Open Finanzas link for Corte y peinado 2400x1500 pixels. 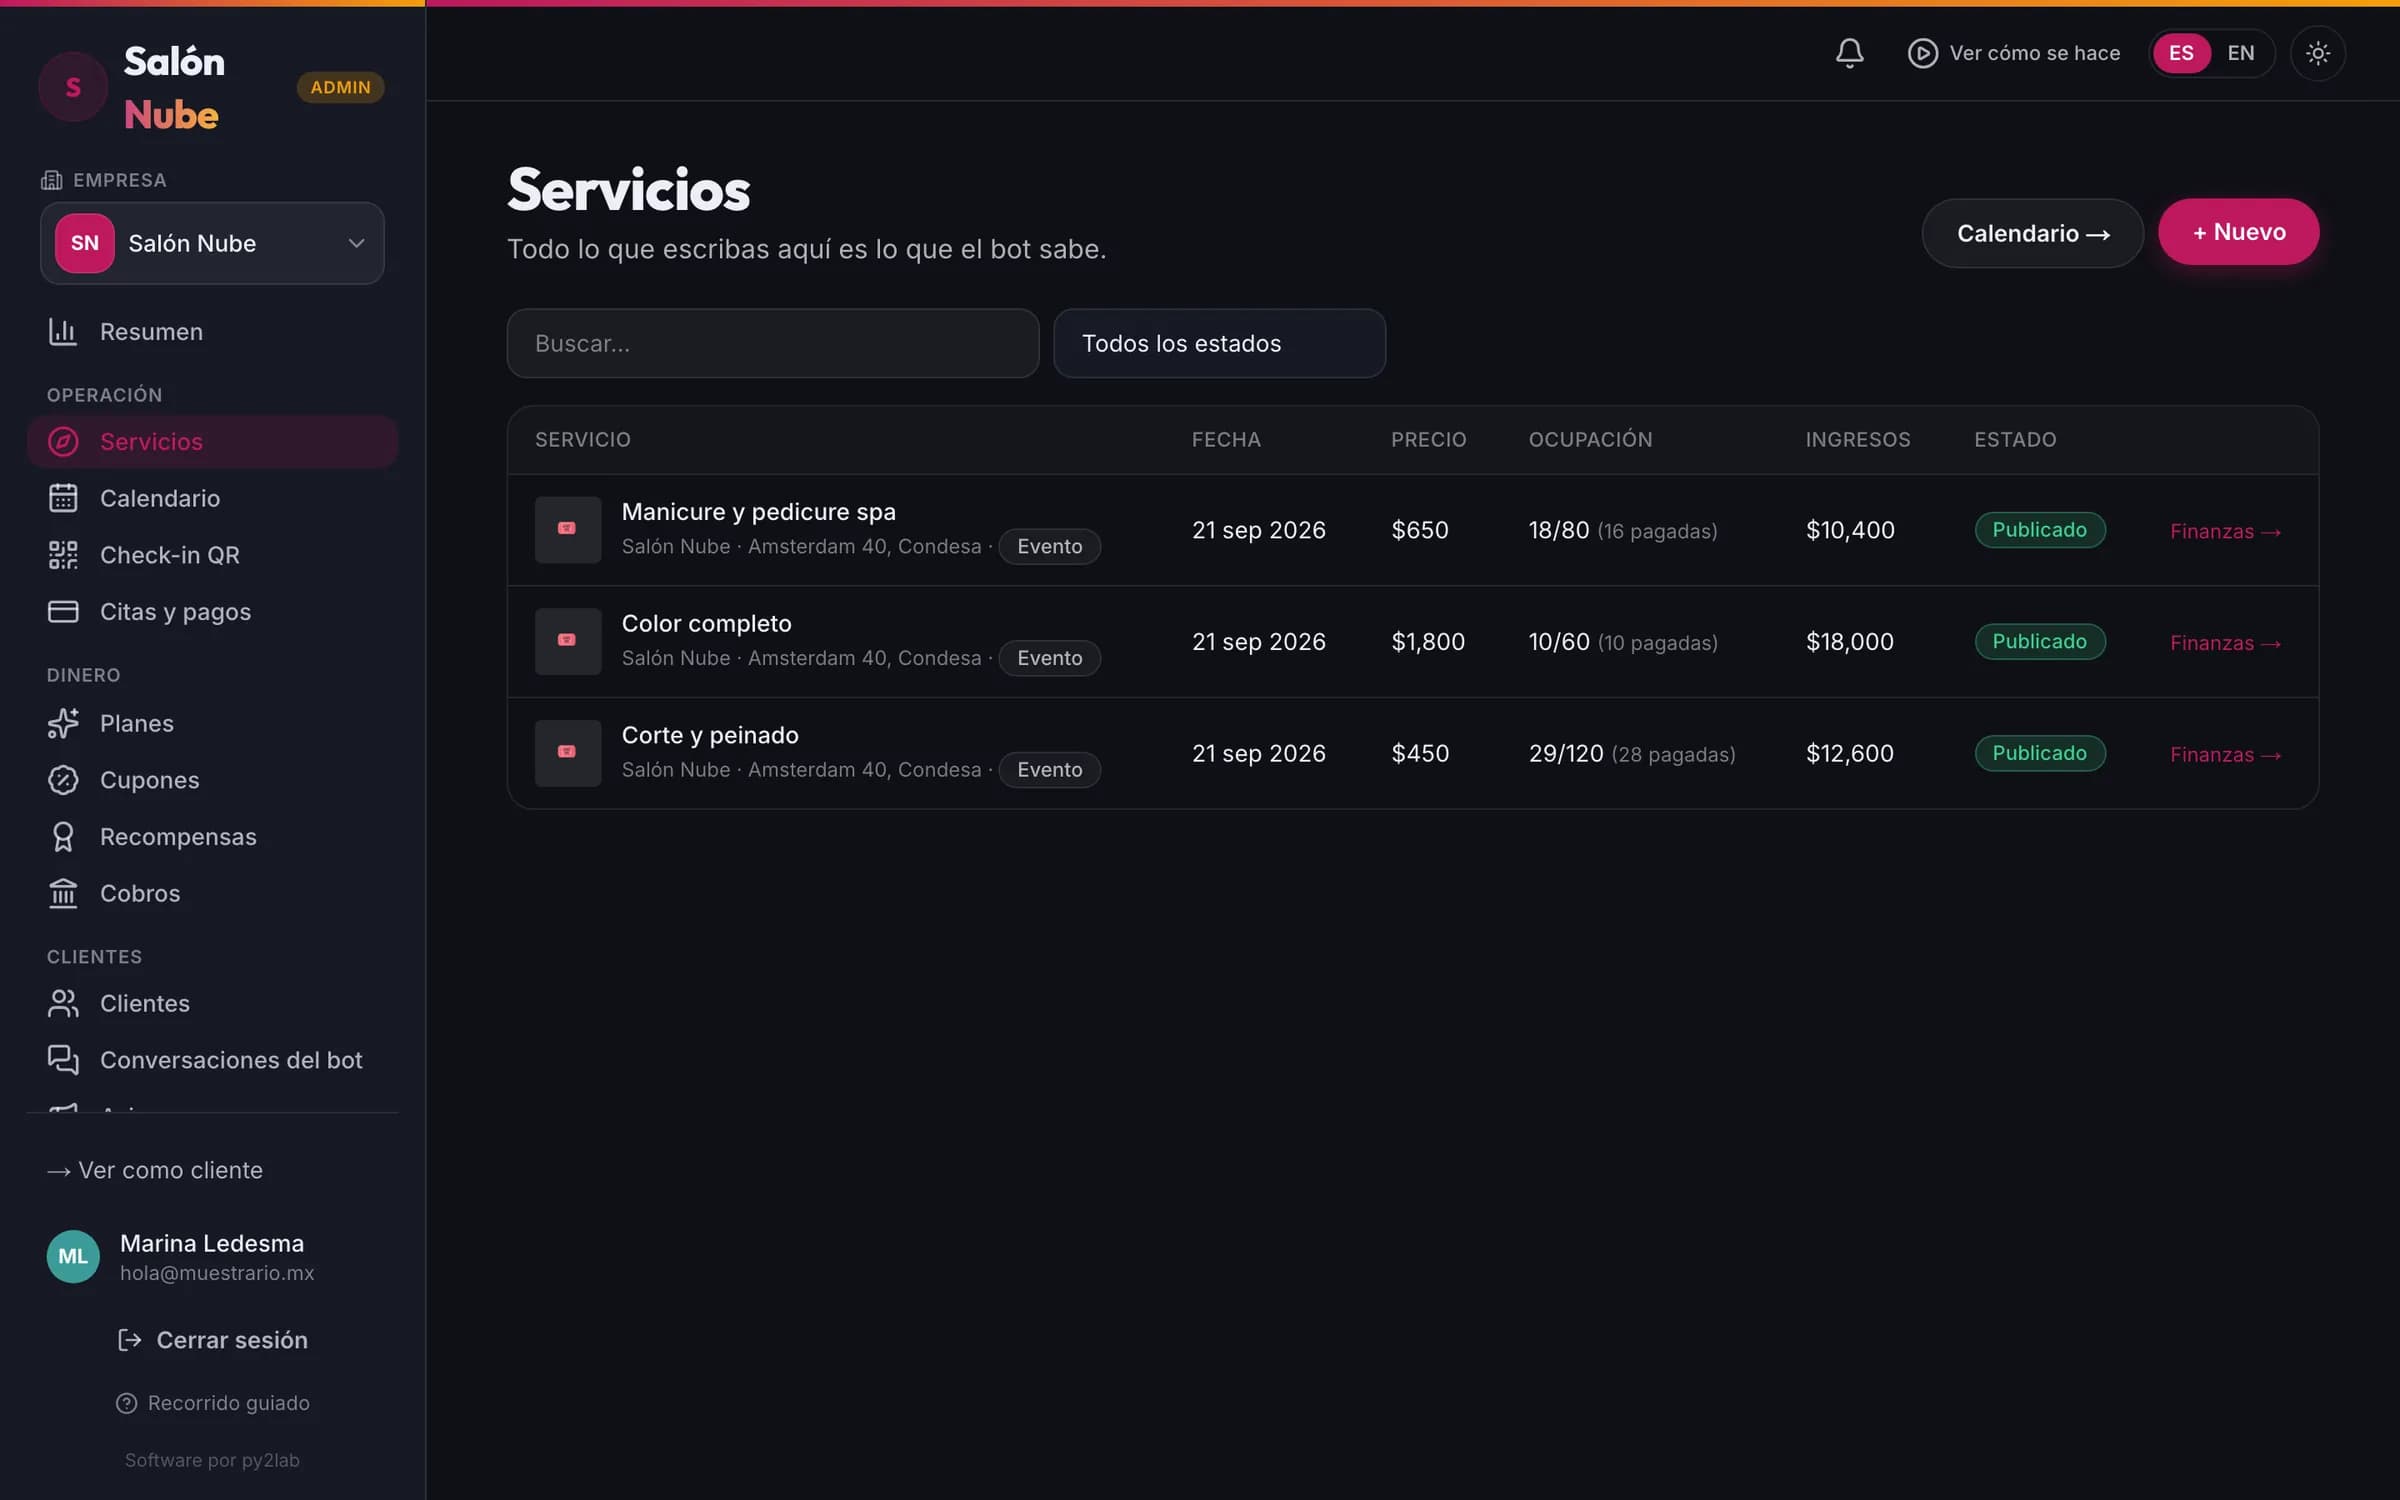pyautogui.click(x=2225, y=755)
